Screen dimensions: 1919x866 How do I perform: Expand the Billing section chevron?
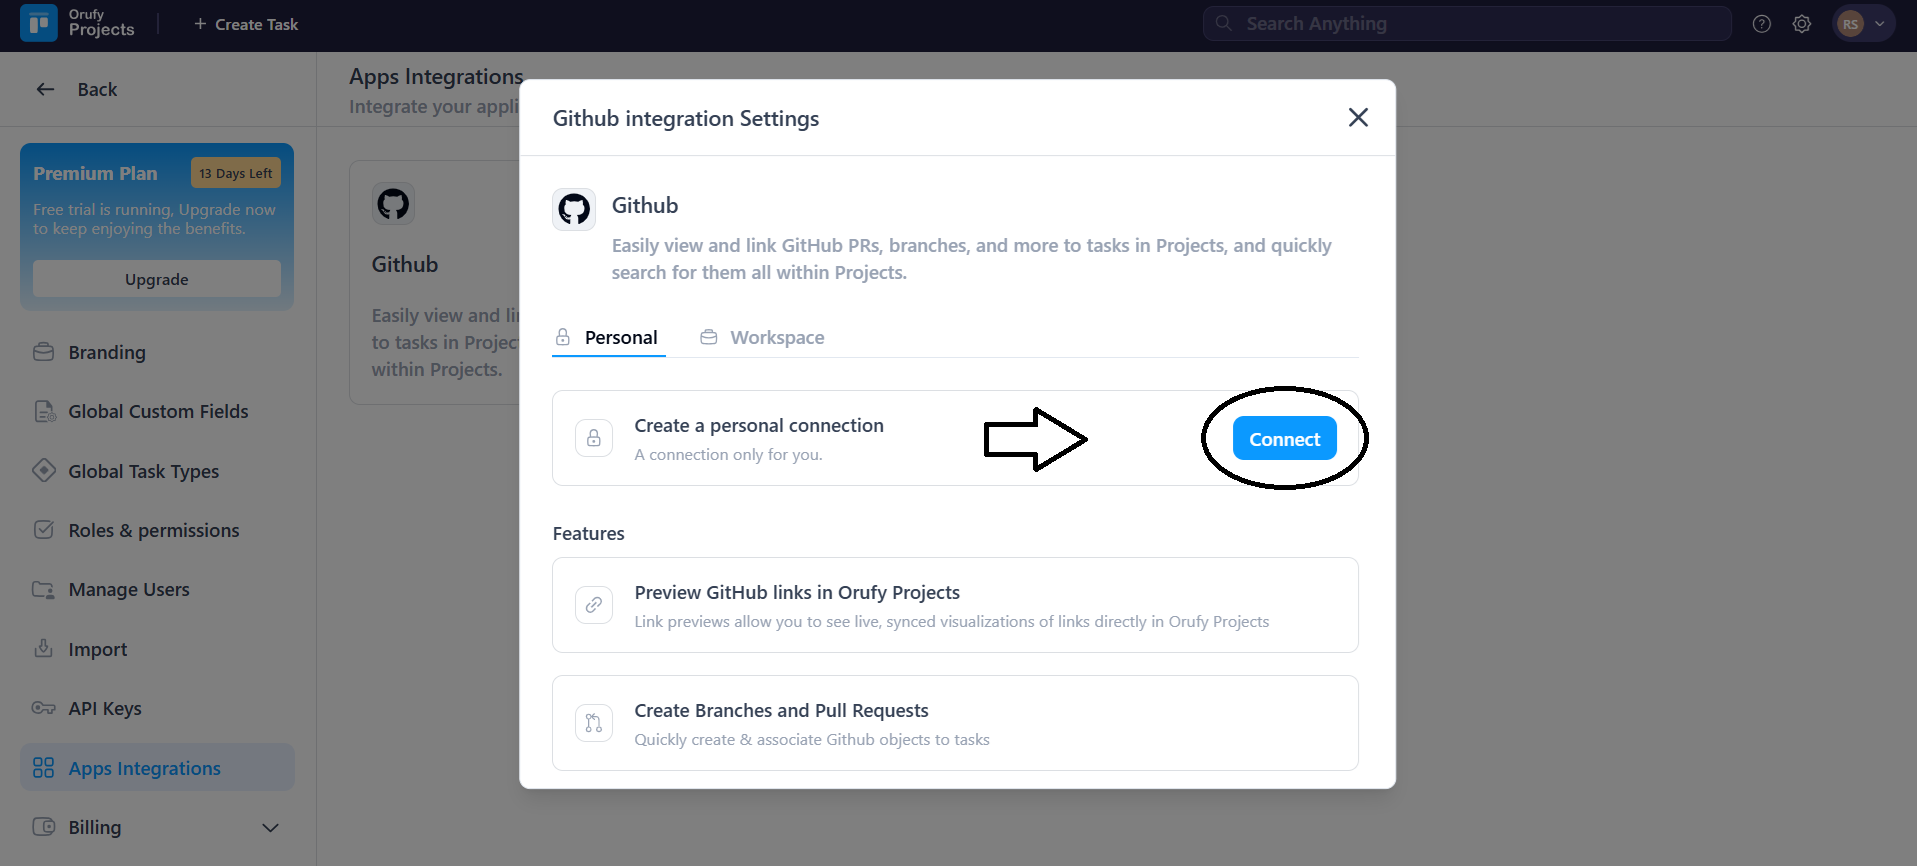click(x=270, y=828)
